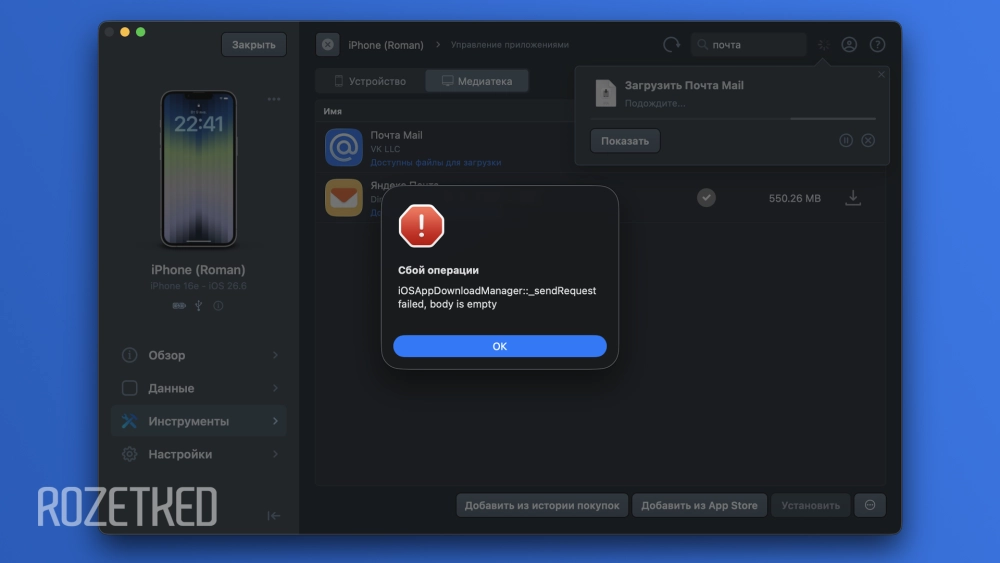Click the Установить button
Viewport: 1000px width, 563px height.
811,506
